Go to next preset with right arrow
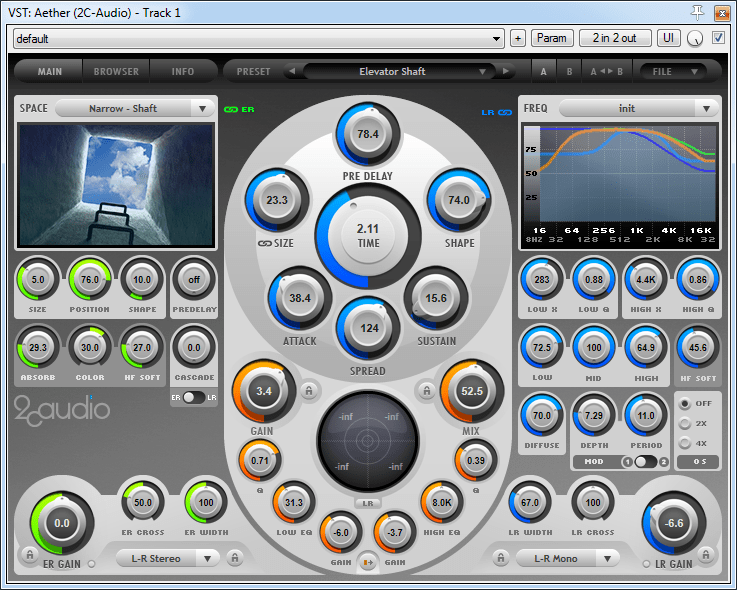The width and height of the screenshot is (737, 590). (x=505, y=71)
